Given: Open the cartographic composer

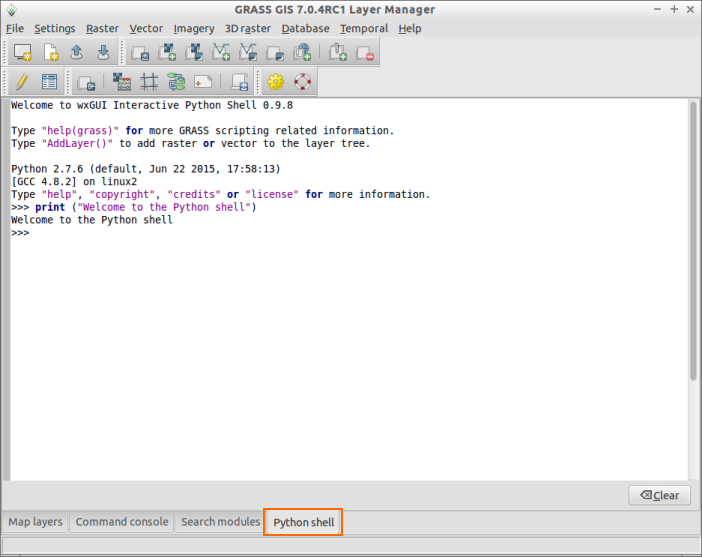Looking at the screenshot, I should coord(203,82).
